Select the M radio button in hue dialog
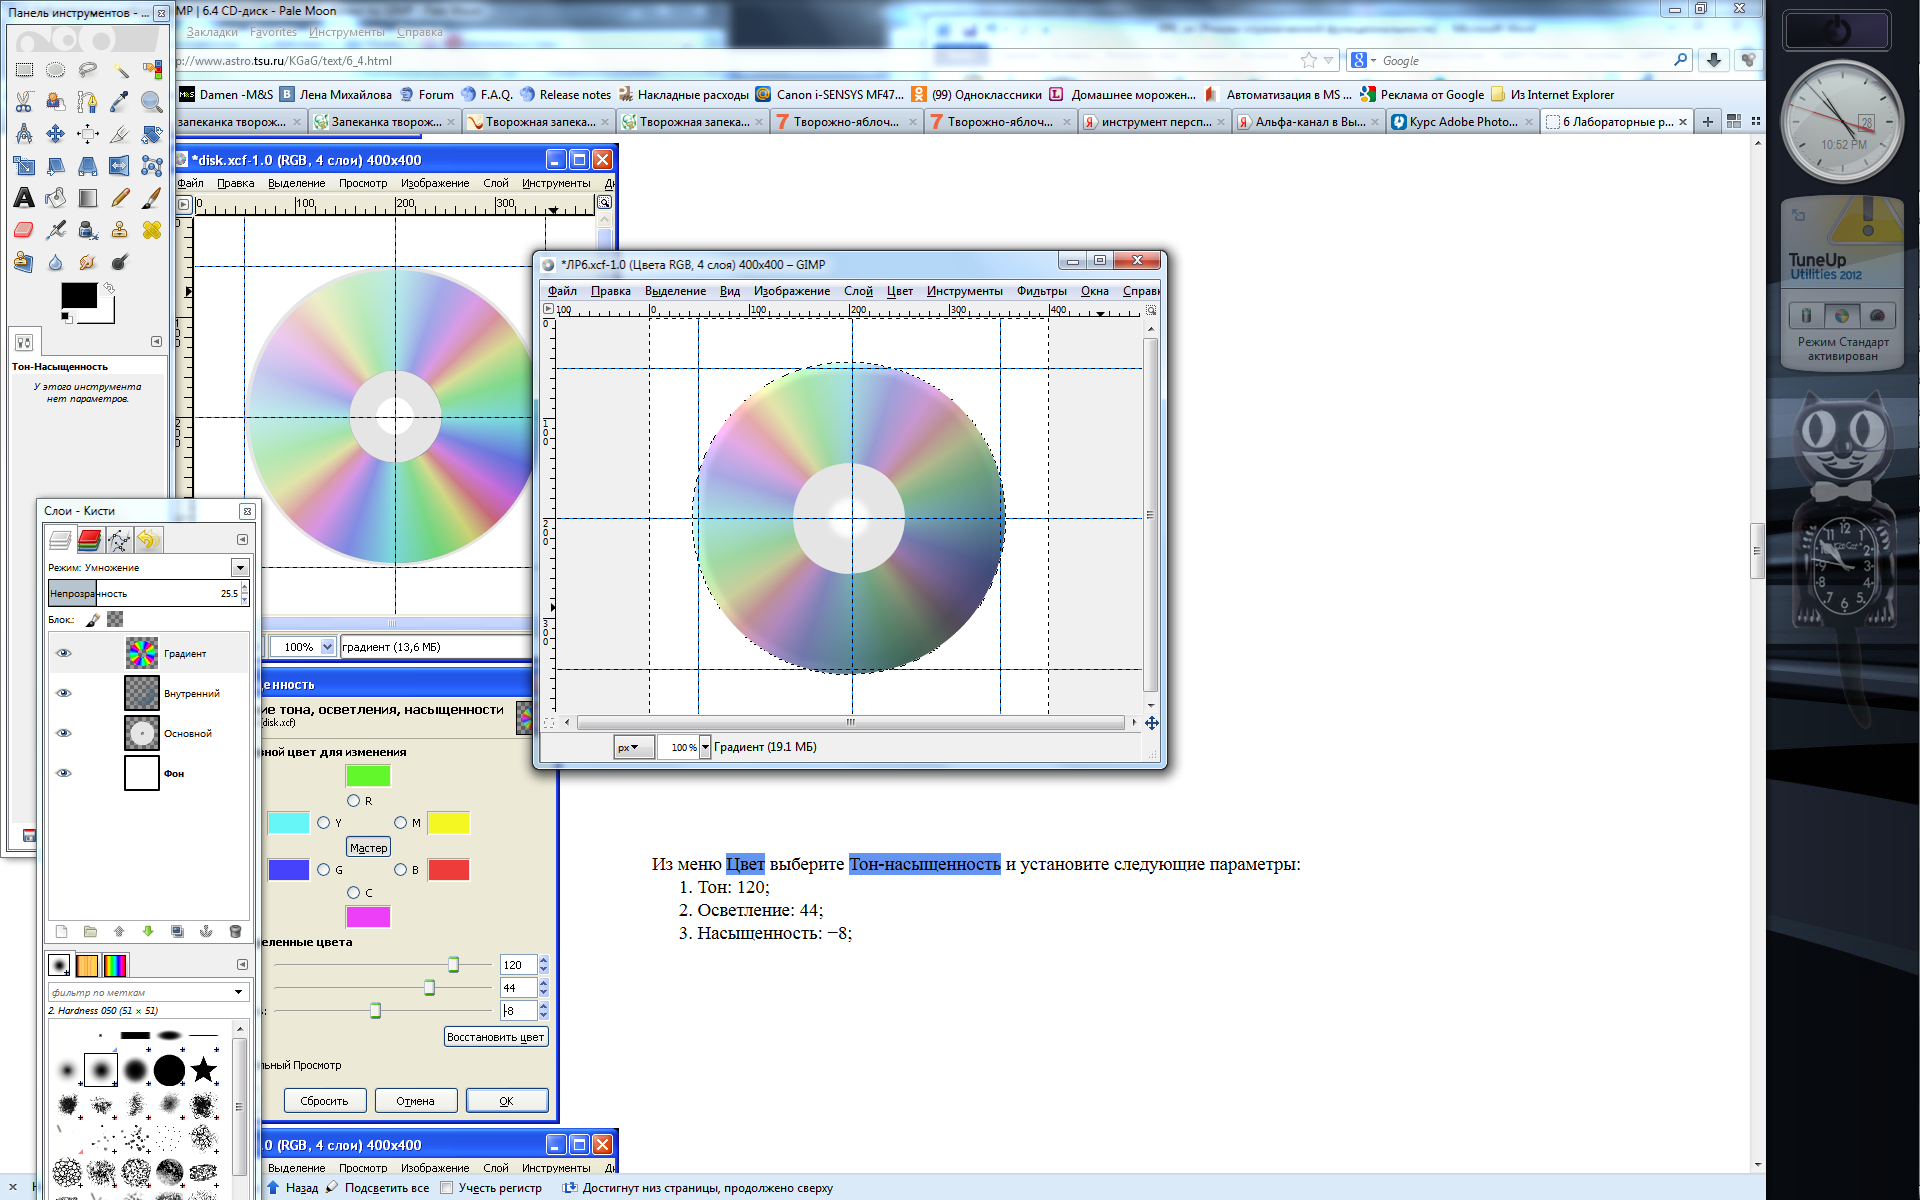The width and height of the screenshot is (1920, 1200). (x=400, y=822)
